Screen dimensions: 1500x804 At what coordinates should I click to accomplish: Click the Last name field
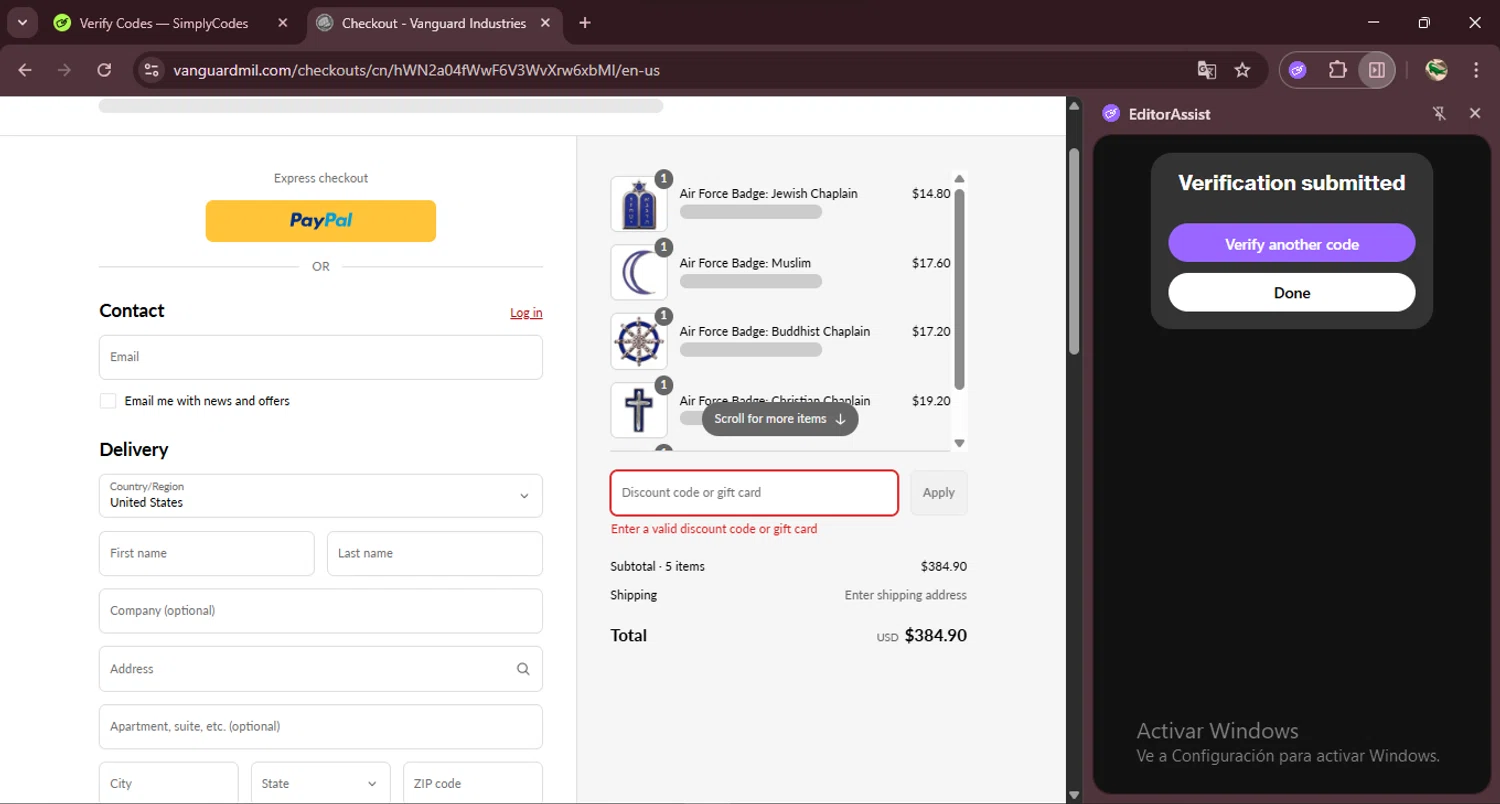pos(435,554)
